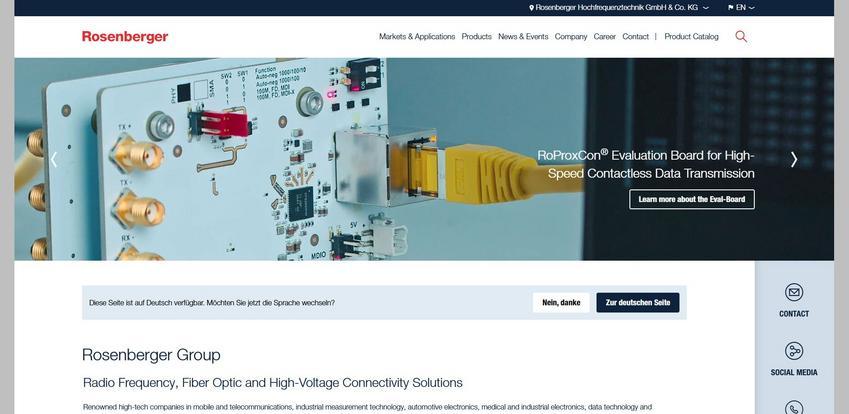The image size is (849, 414).
Task: Click the Contact envelope icon in sidebar
Action: (794, 292)
